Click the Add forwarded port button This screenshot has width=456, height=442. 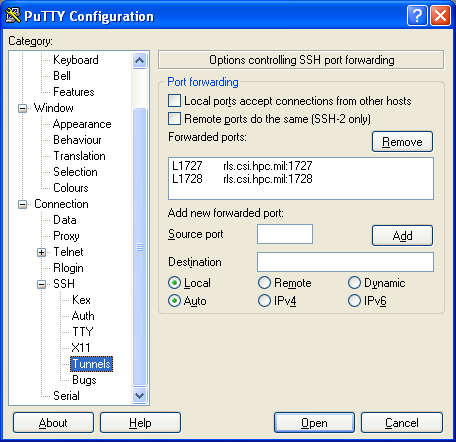(402, 235)
